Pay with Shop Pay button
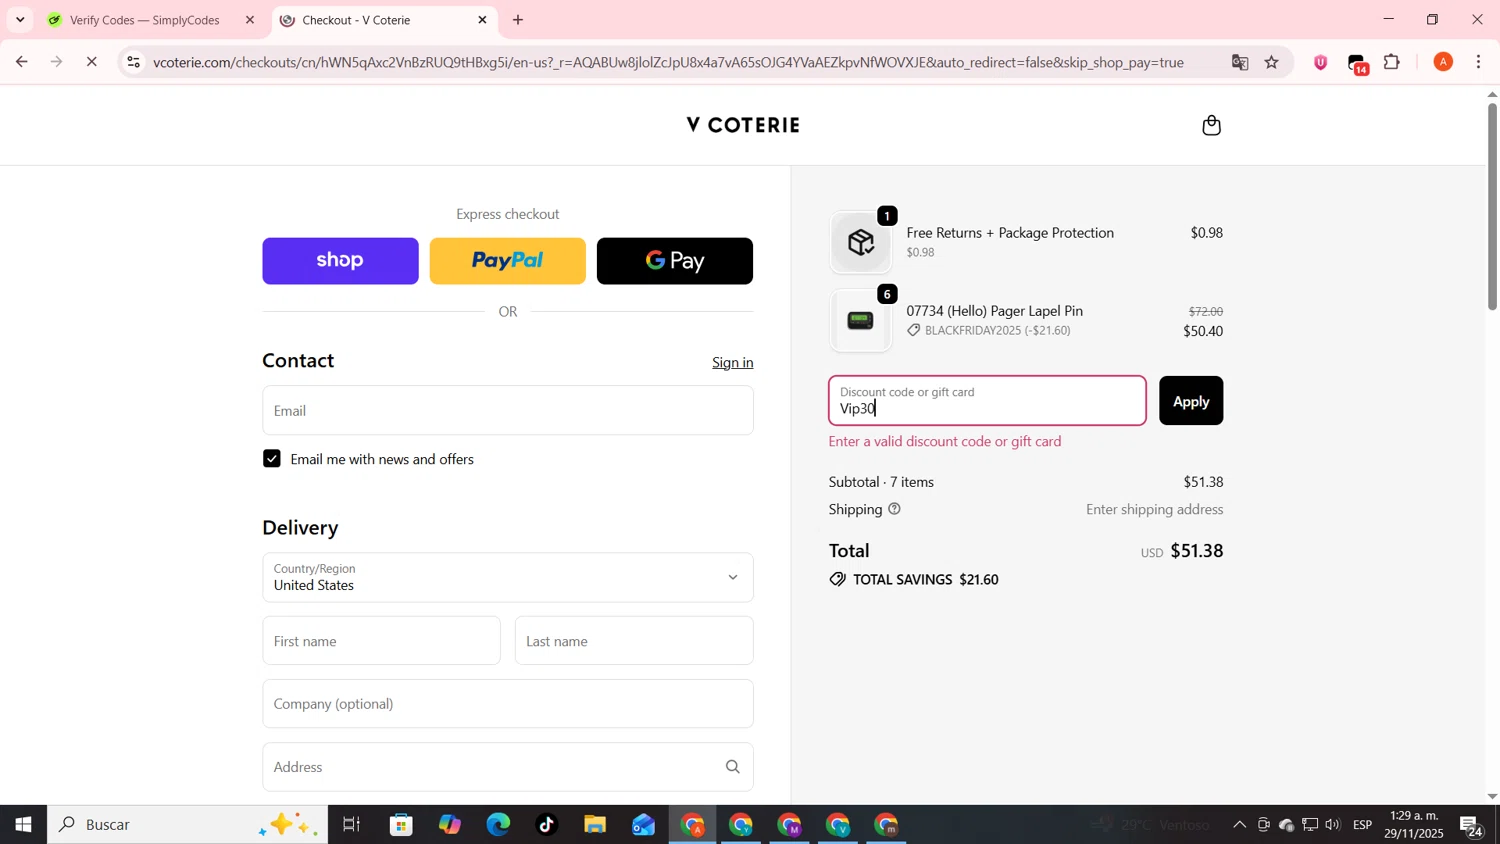 pyautogui.click(x=340, y=261)
